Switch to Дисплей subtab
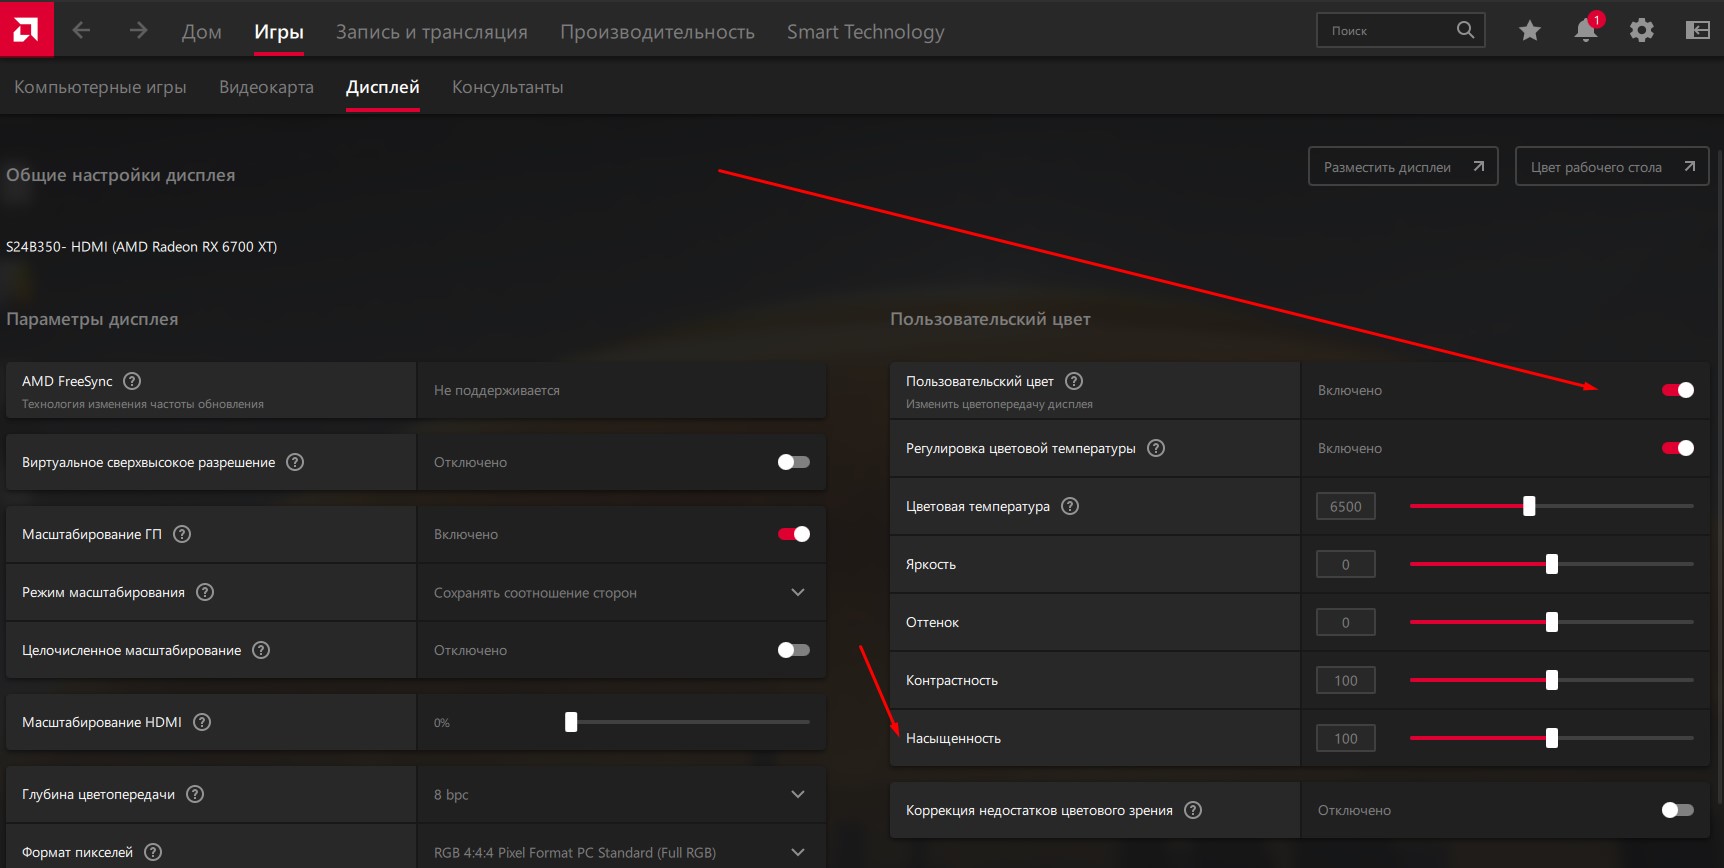 pos(383,87)
